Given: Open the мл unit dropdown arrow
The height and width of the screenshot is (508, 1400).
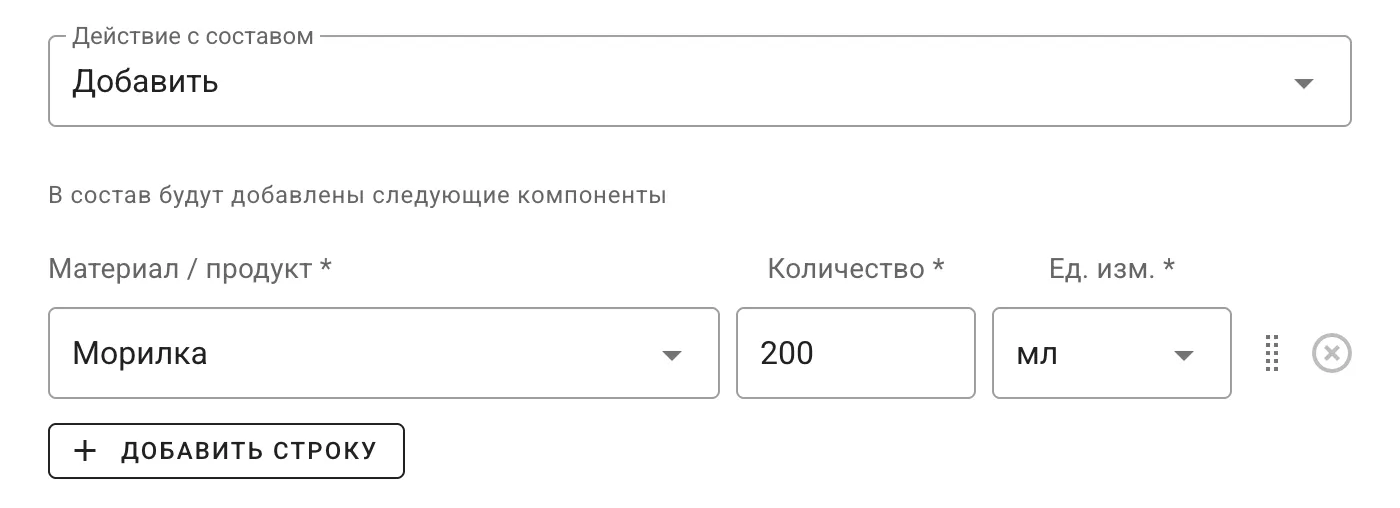Looking at the screenshot, I should pos(1184,355).
